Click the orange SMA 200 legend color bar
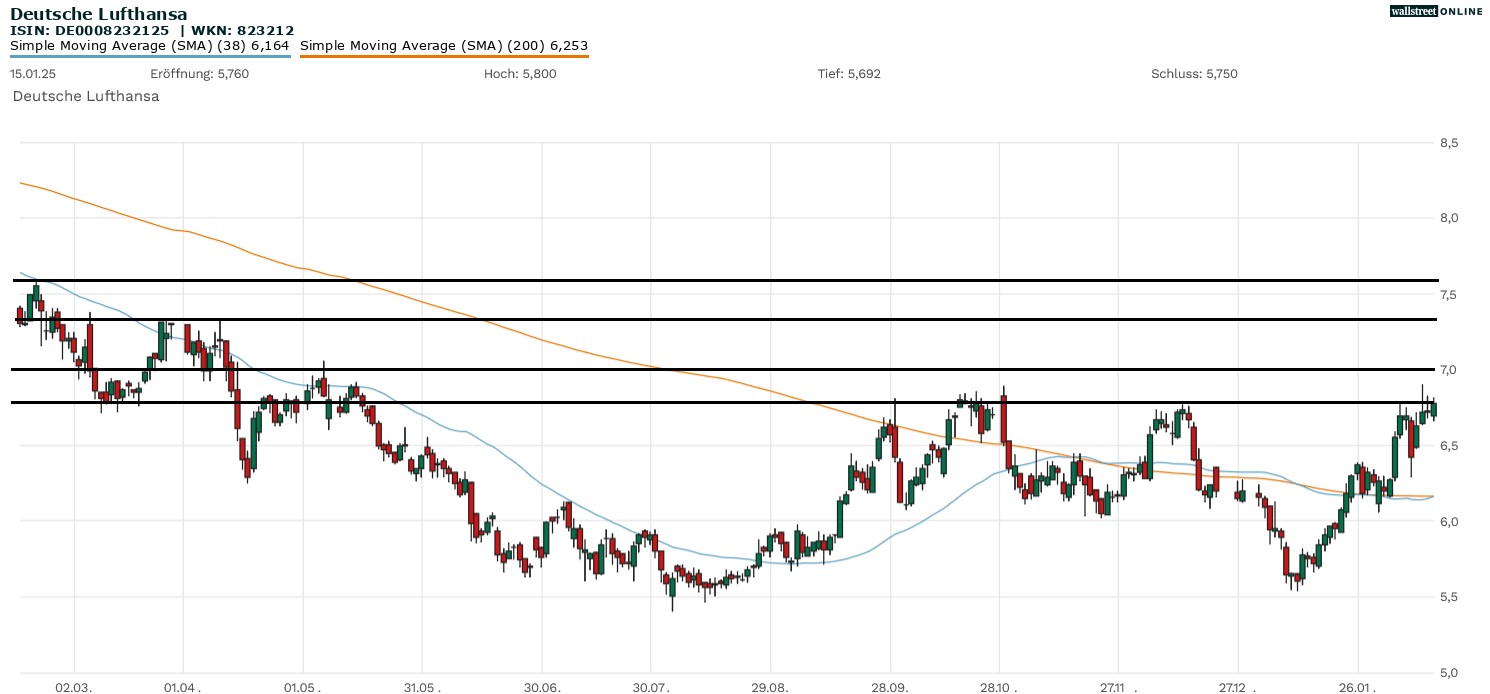The width and height of the screenshot is (1490, 694). coord(444,56)
